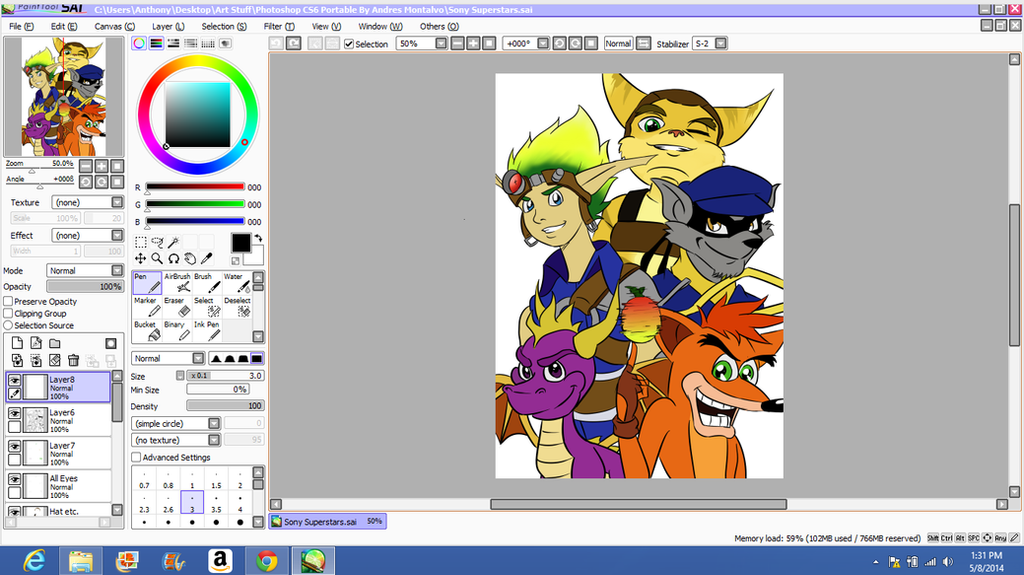Flip the view horizontally in toolbar
The width and height of the screenshot is (1024, 575).
coord(643,43)
